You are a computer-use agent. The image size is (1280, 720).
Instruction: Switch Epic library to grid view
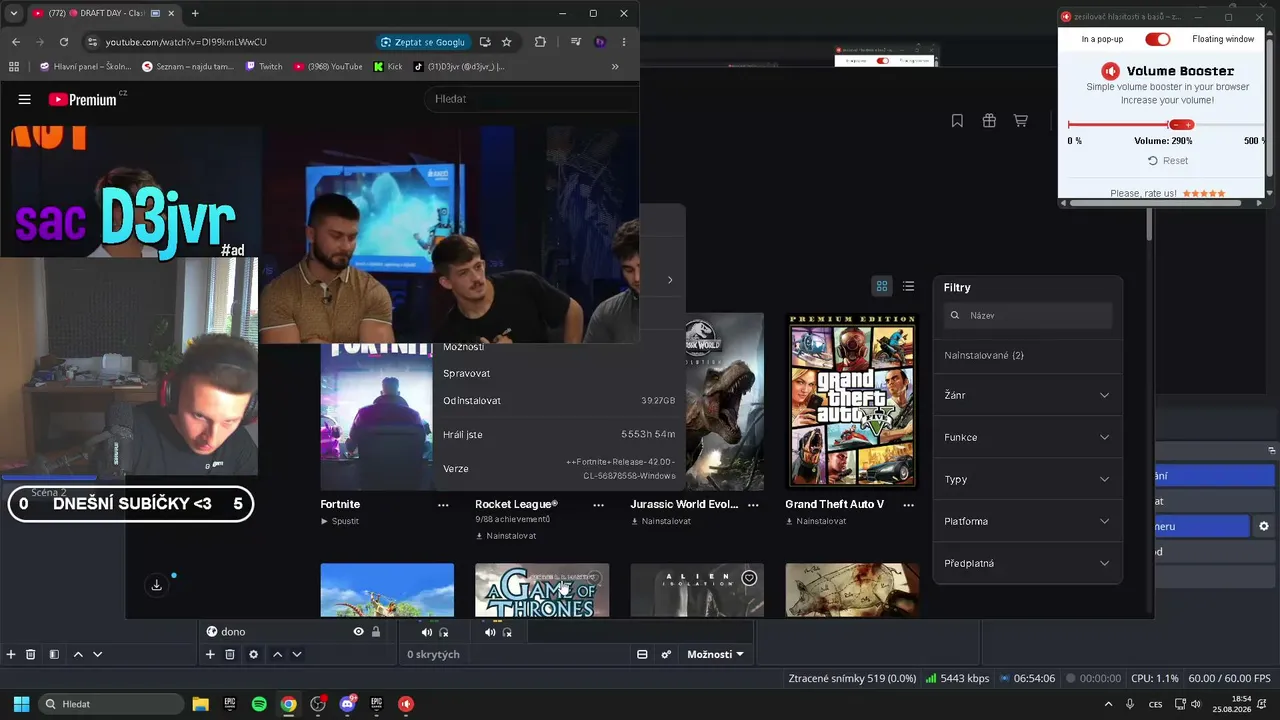point(882,286)
